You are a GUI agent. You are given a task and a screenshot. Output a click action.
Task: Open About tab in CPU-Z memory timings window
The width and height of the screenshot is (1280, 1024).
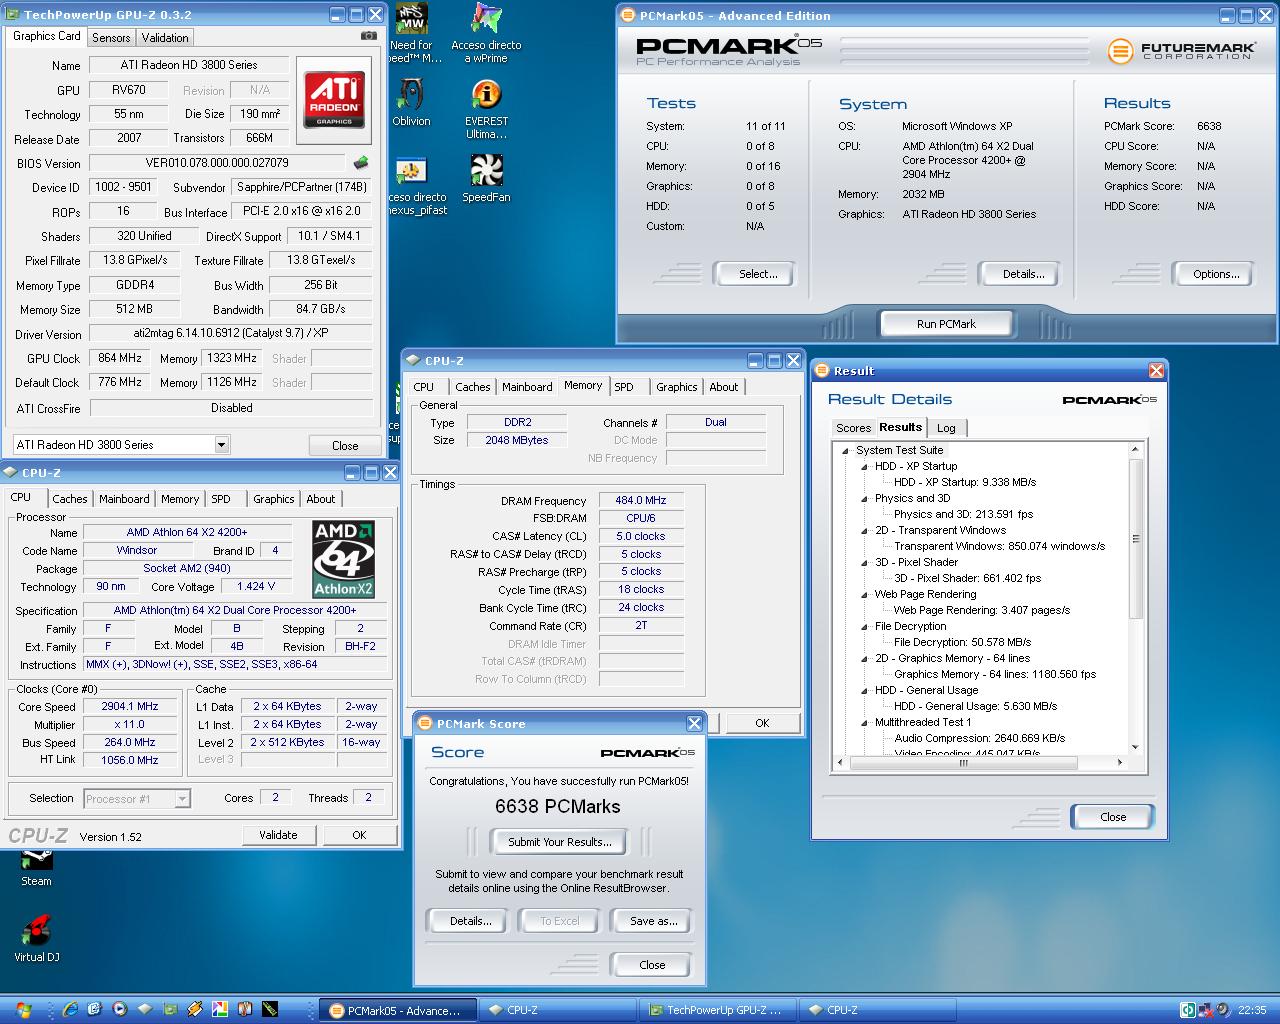tap(724, 387)
